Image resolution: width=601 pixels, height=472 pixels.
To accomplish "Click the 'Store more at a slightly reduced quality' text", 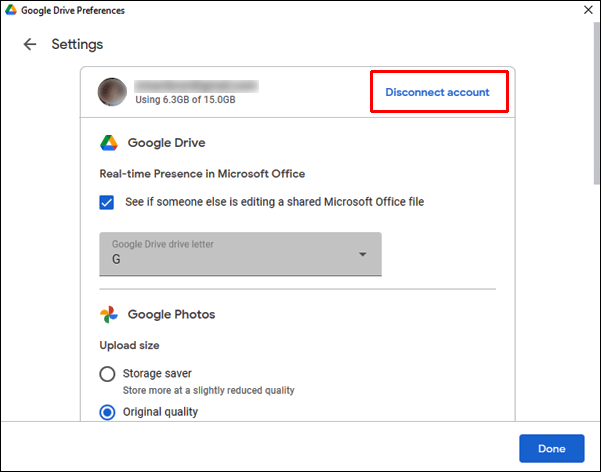I will coord(208,389).
